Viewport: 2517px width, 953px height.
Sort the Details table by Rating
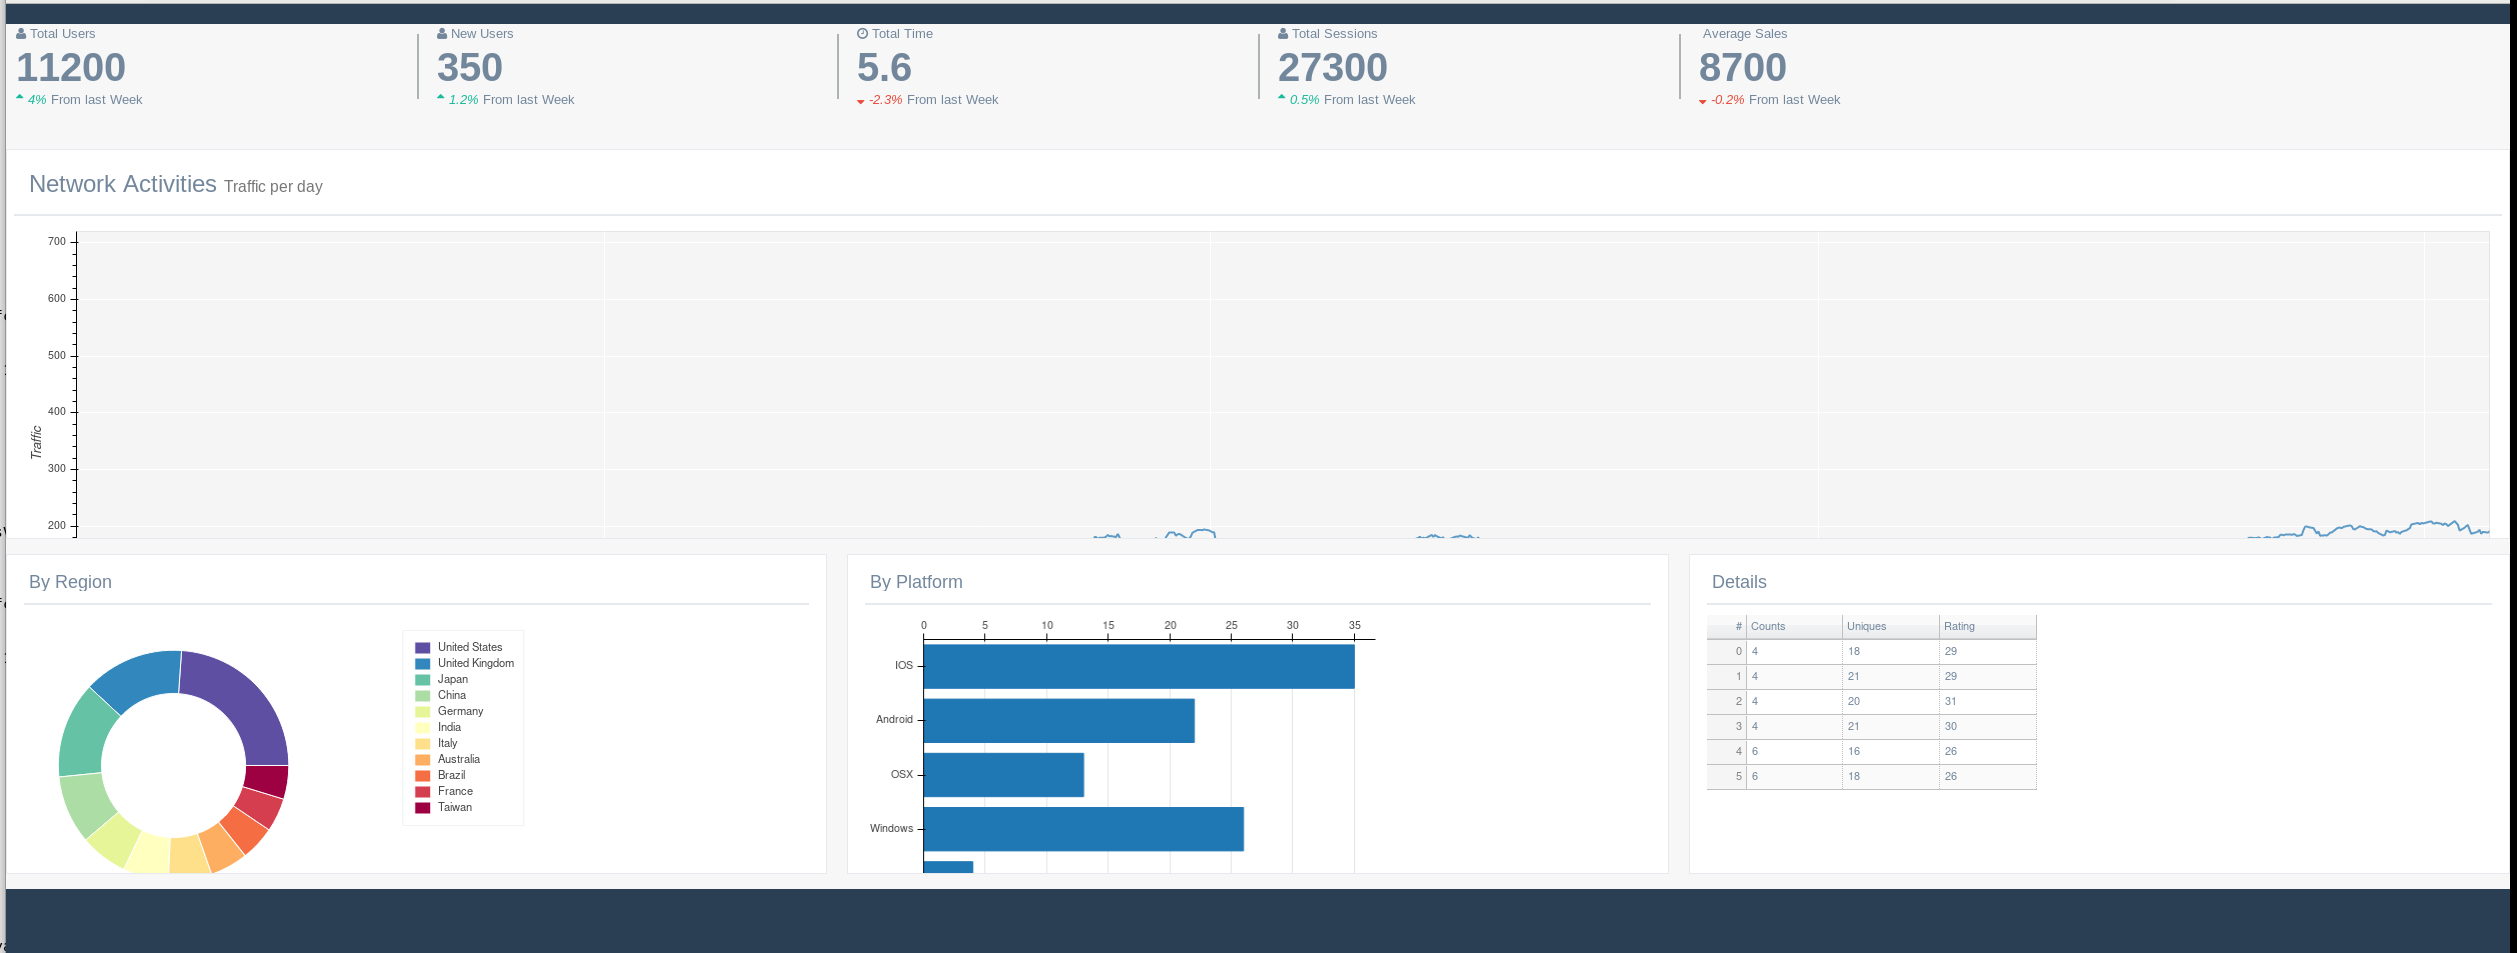pos(1959,626)
